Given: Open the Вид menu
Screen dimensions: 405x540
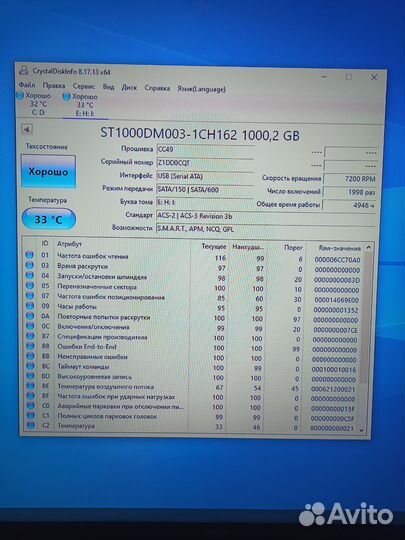Looking at the screenshot, I should [108, 86].
